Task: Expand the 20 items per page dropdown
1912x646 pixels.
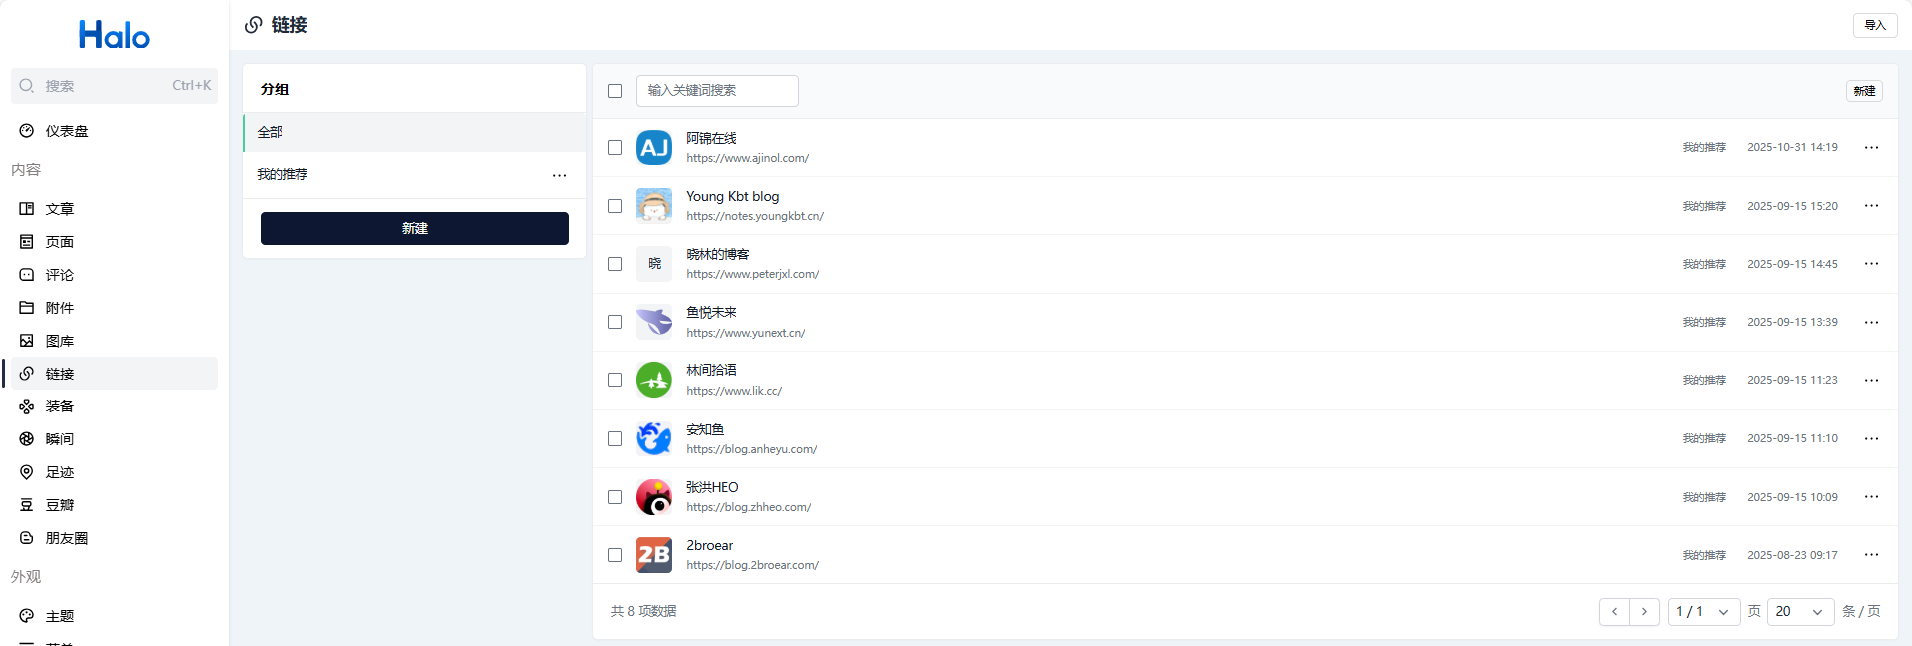Action: (1800, 612)
